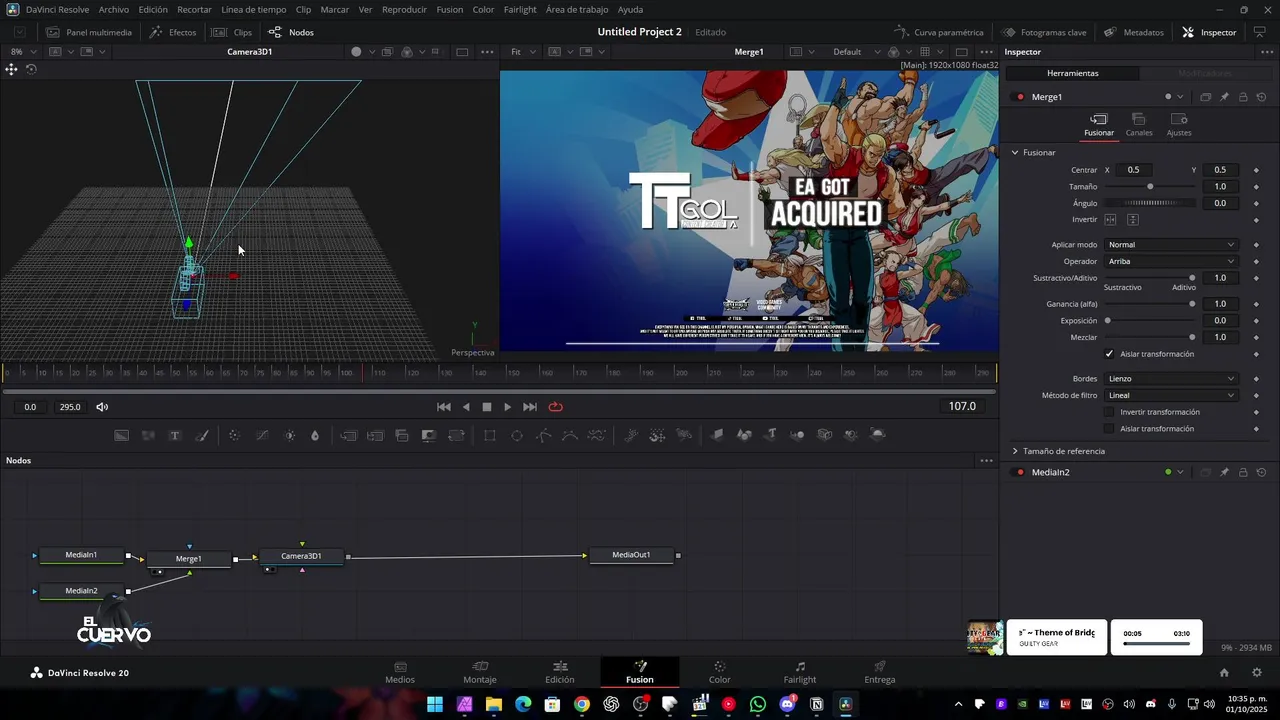Open the Archivo menu
The width and height of the screenshot is (1280, 720).
(x=113, y=9)
